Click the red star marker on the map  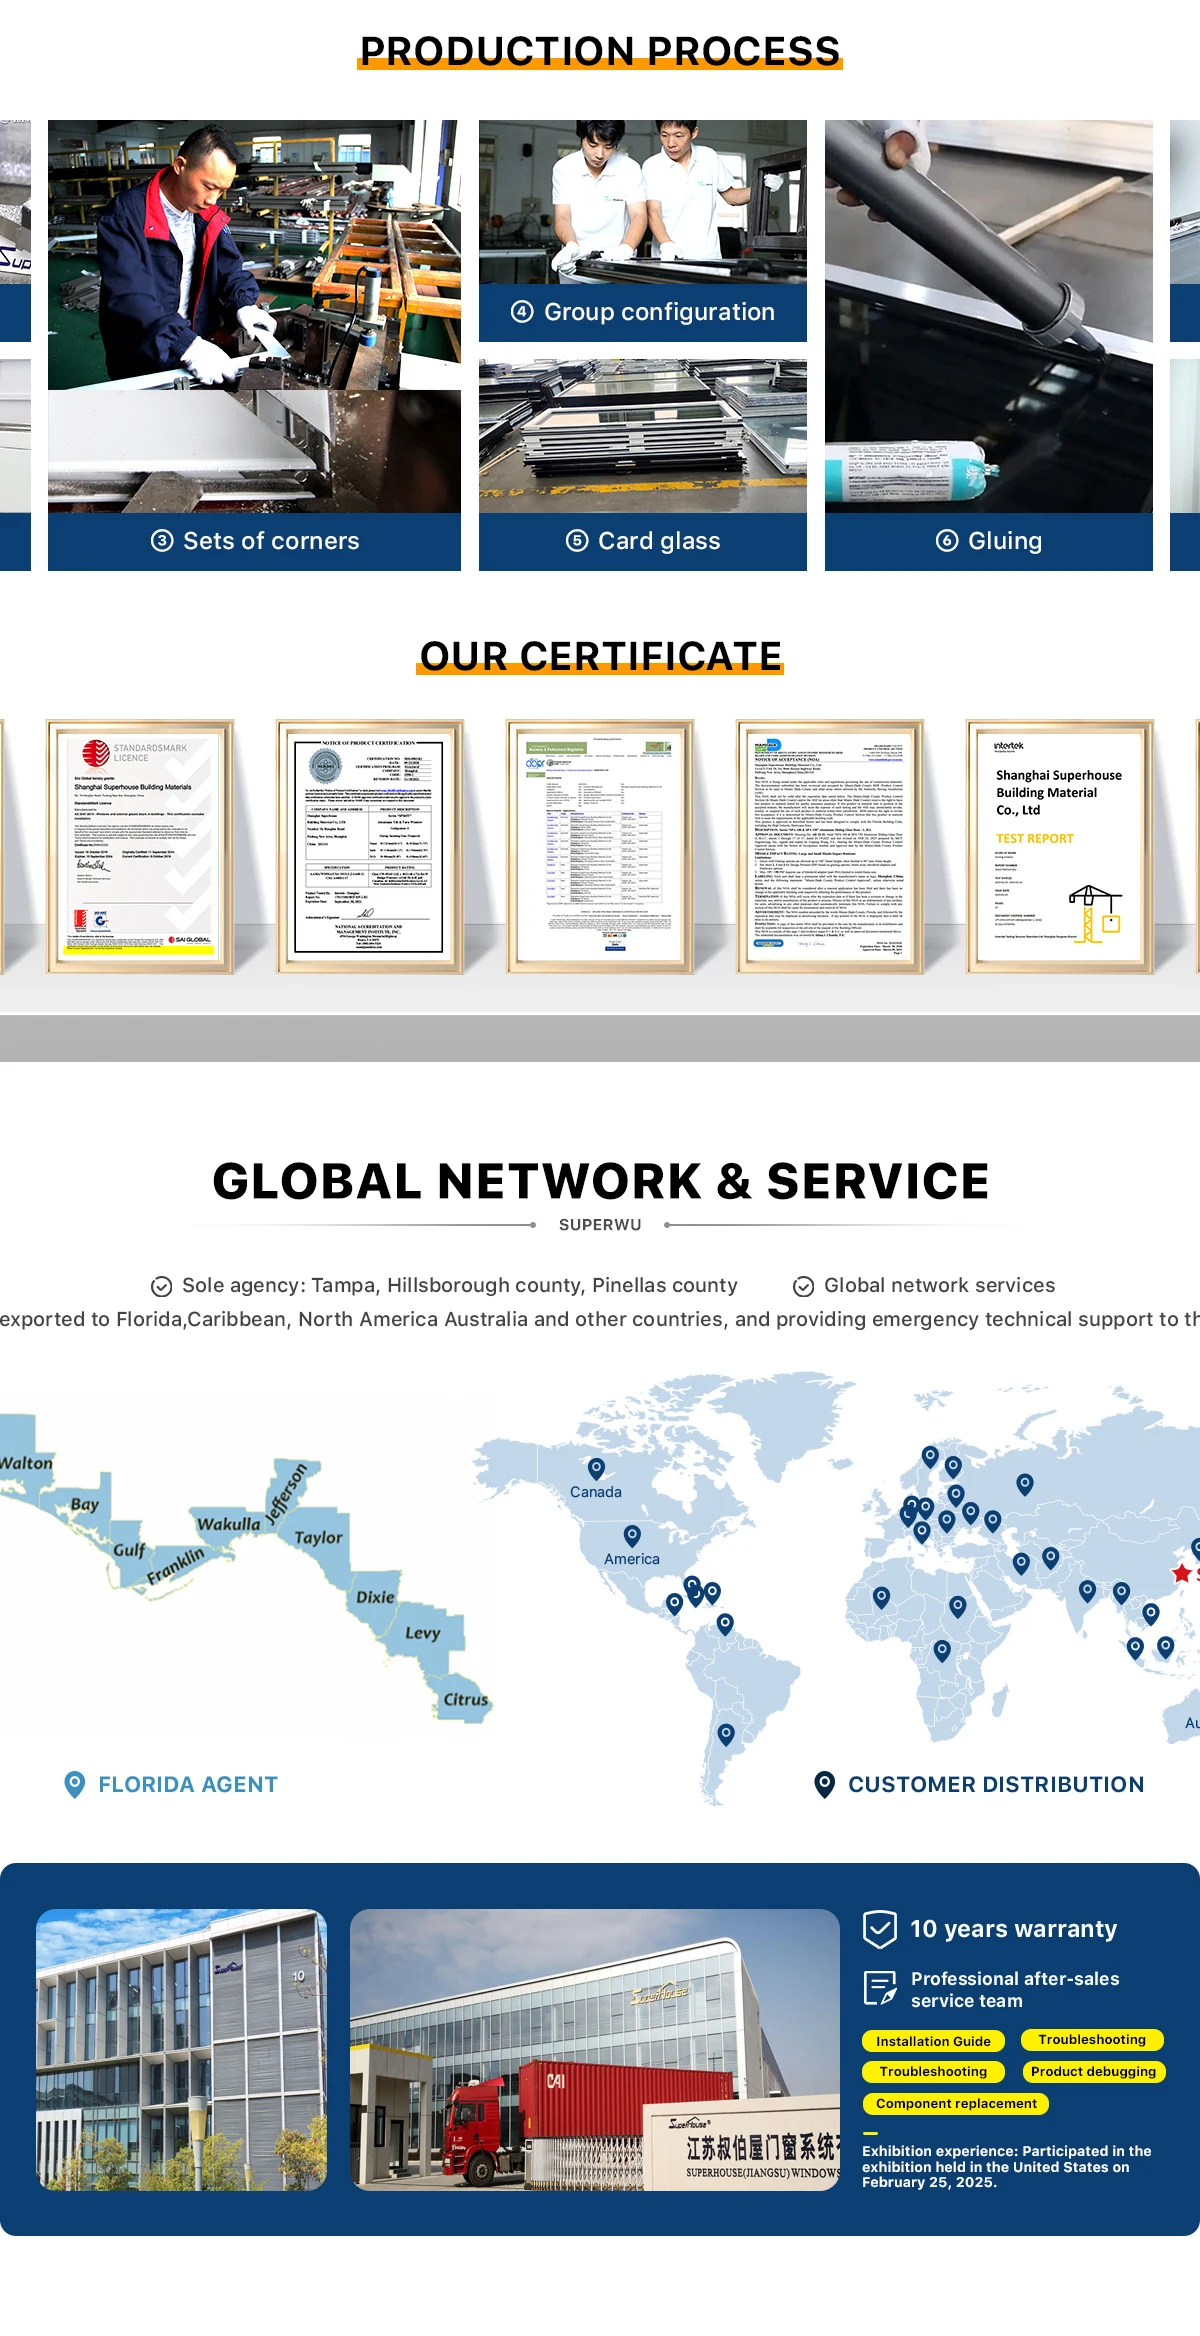pos(1181,1573)
